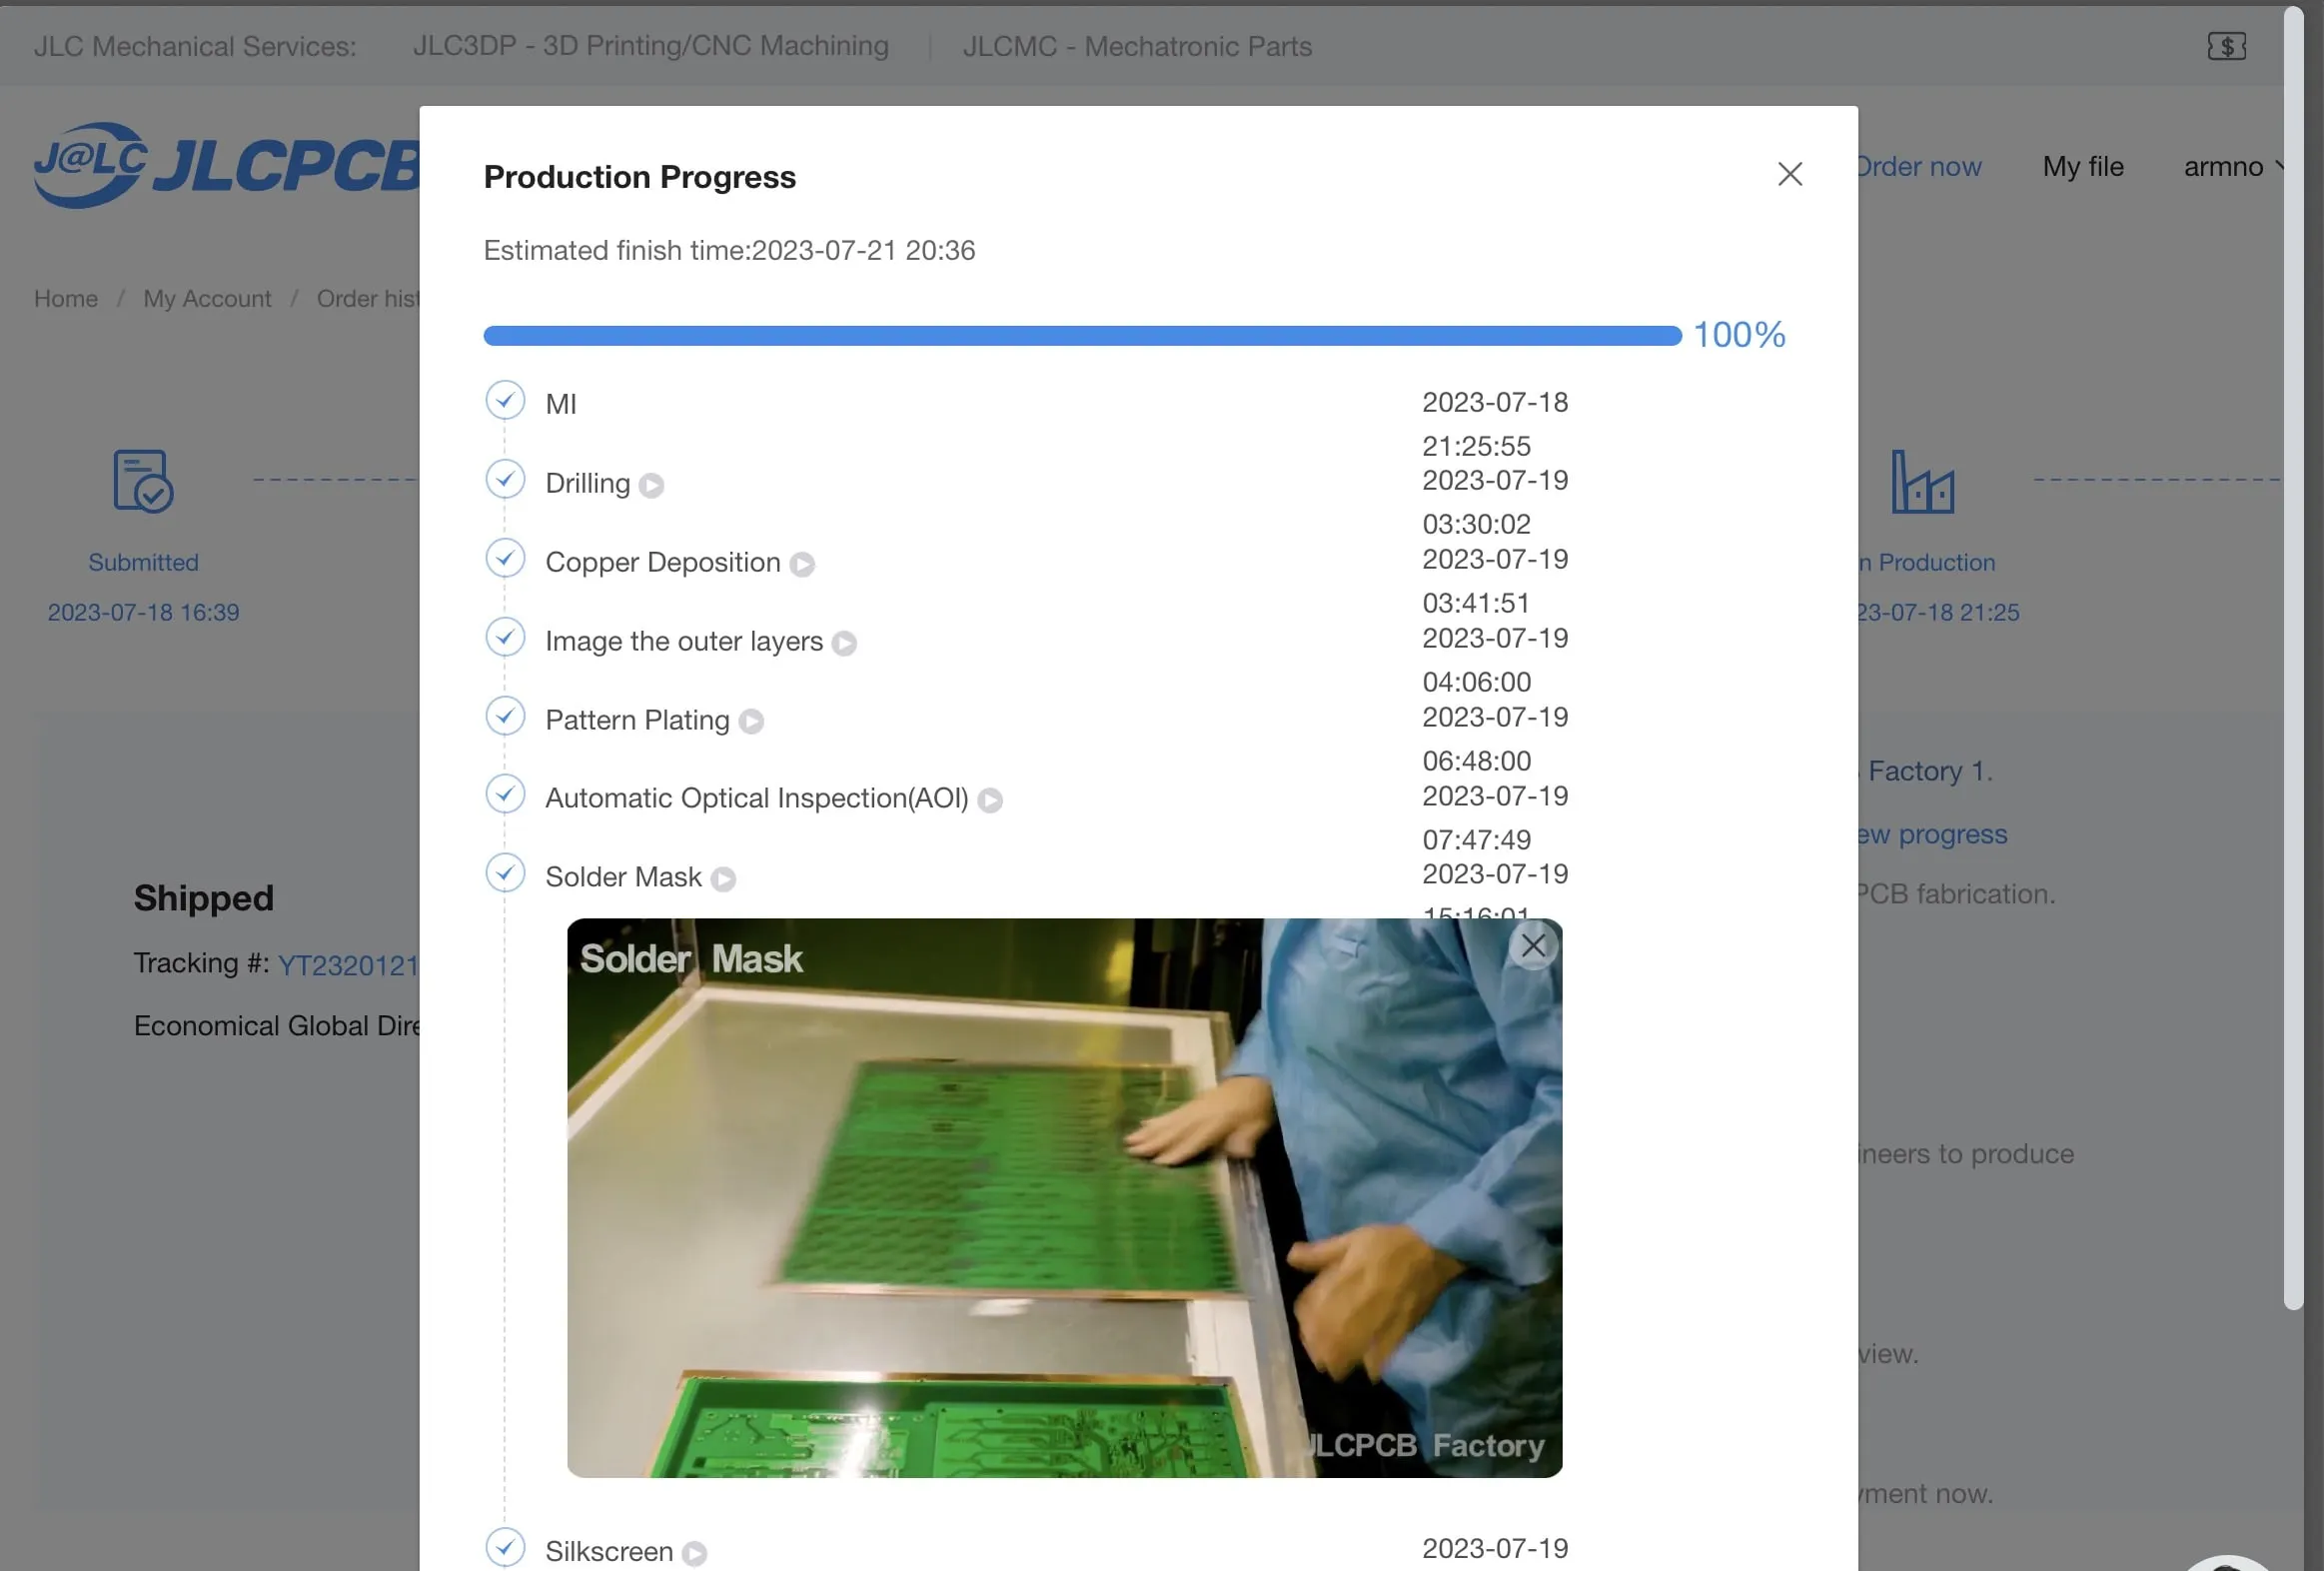Click the coupon dollar icon in top bar
The image size is (2324, 1571).
(2226, 46)
